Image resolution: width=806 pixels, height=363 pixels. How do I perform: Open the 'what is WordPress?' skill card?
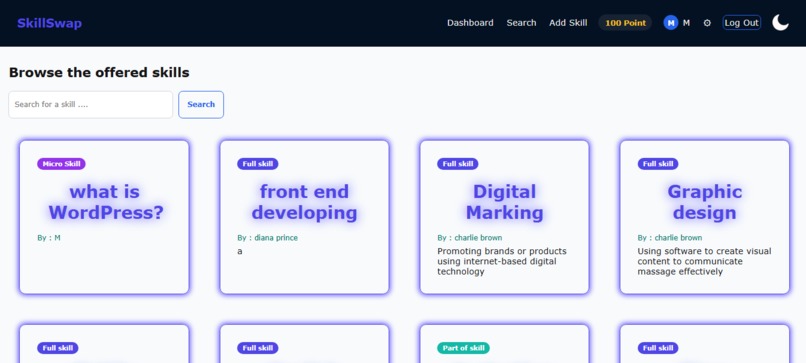tap(104, 217)
